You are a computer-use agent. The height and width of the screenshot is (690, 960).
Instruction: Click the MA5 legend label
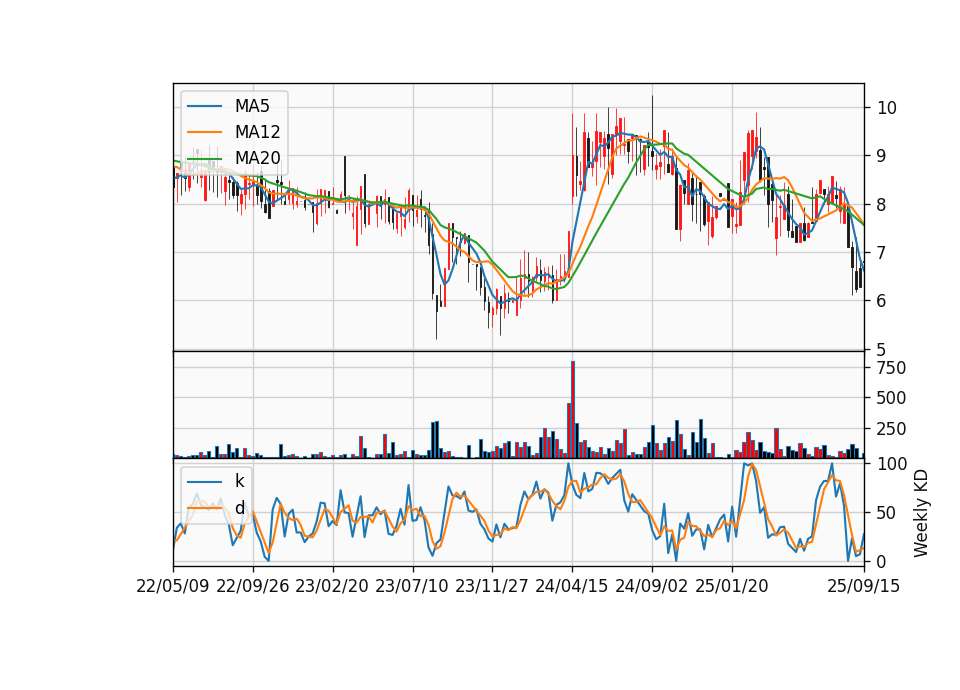tap(252, 106)
